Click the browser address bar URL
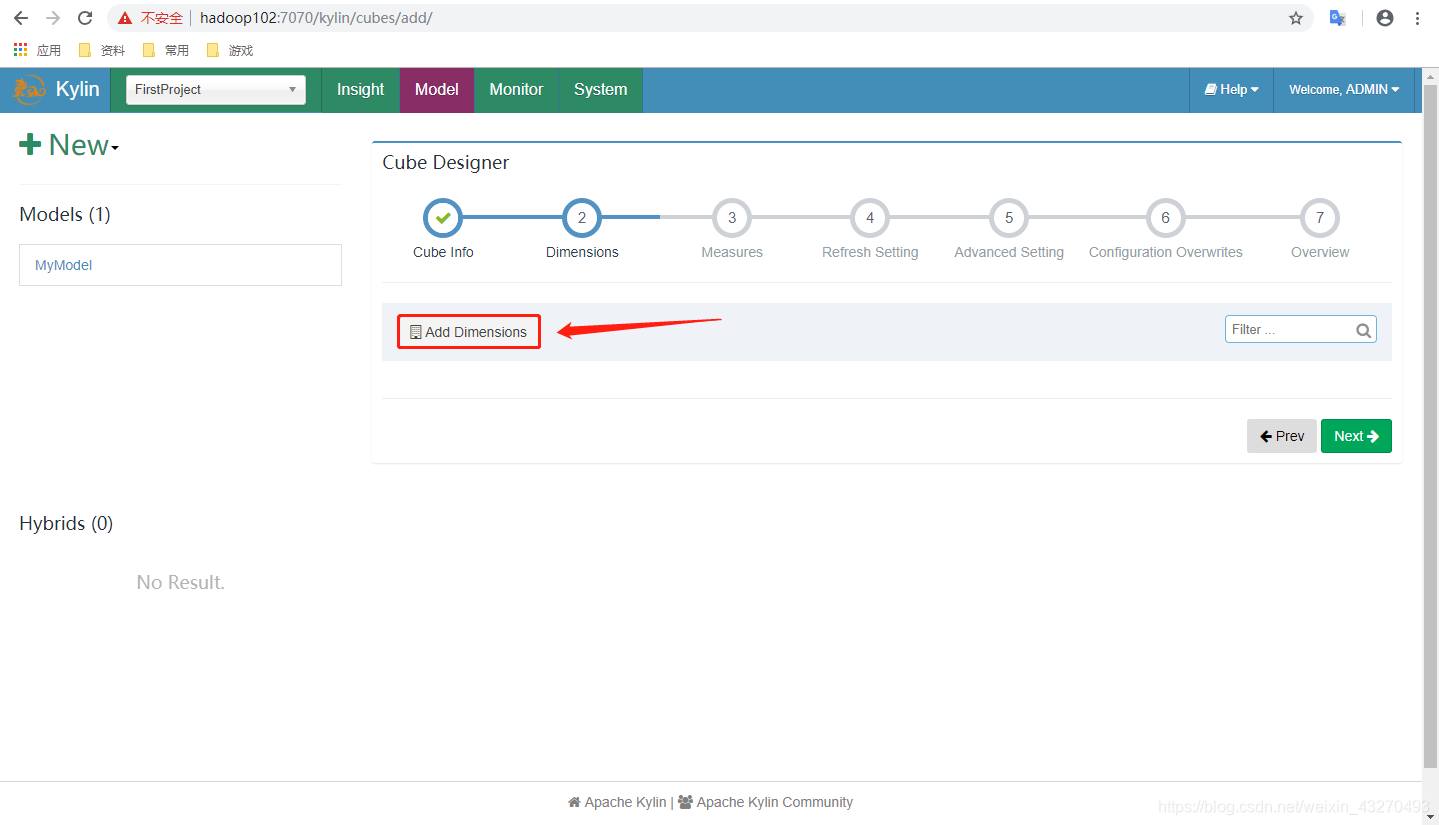 tap(316, 18)
